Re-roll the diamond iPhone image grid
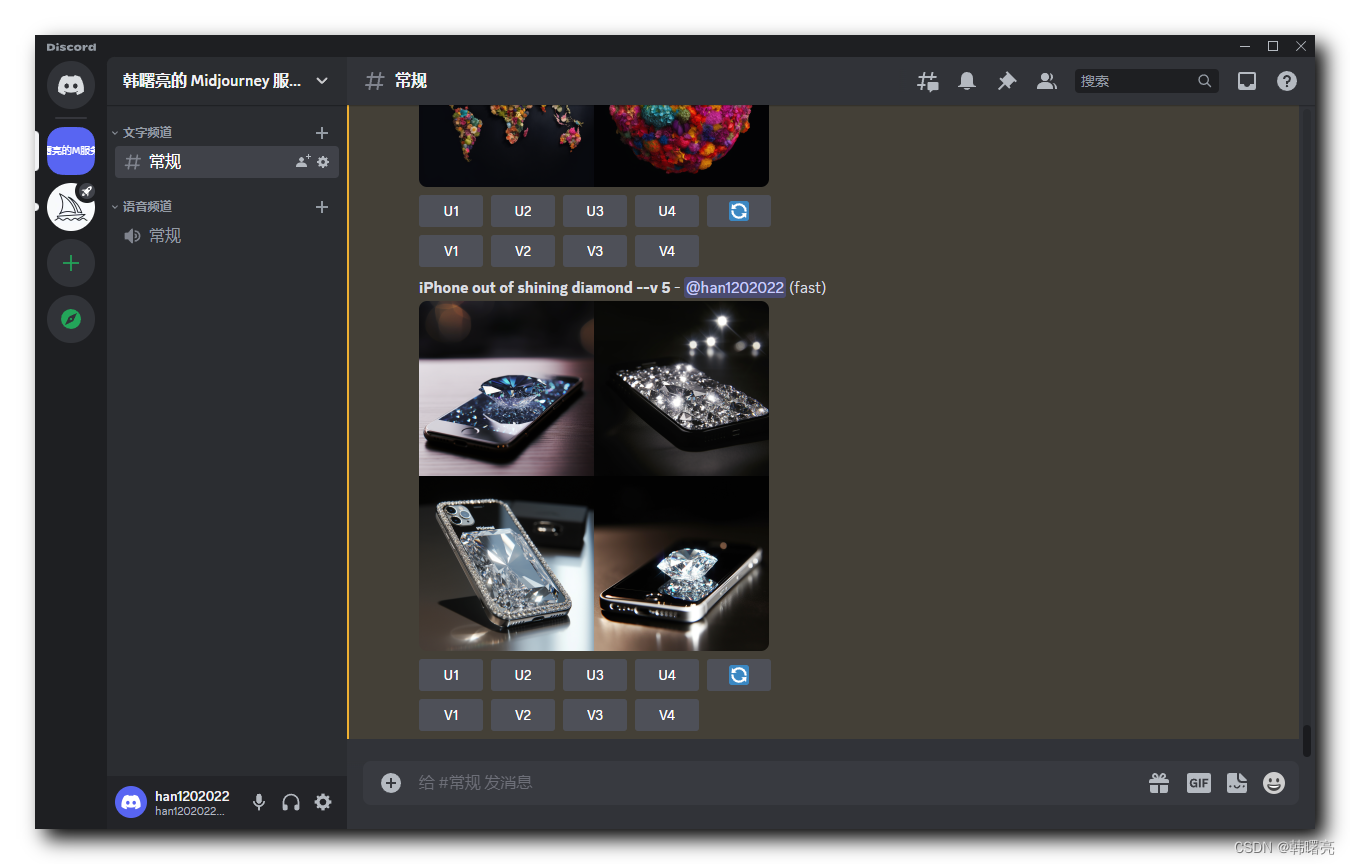 click(x=739, y=675)
